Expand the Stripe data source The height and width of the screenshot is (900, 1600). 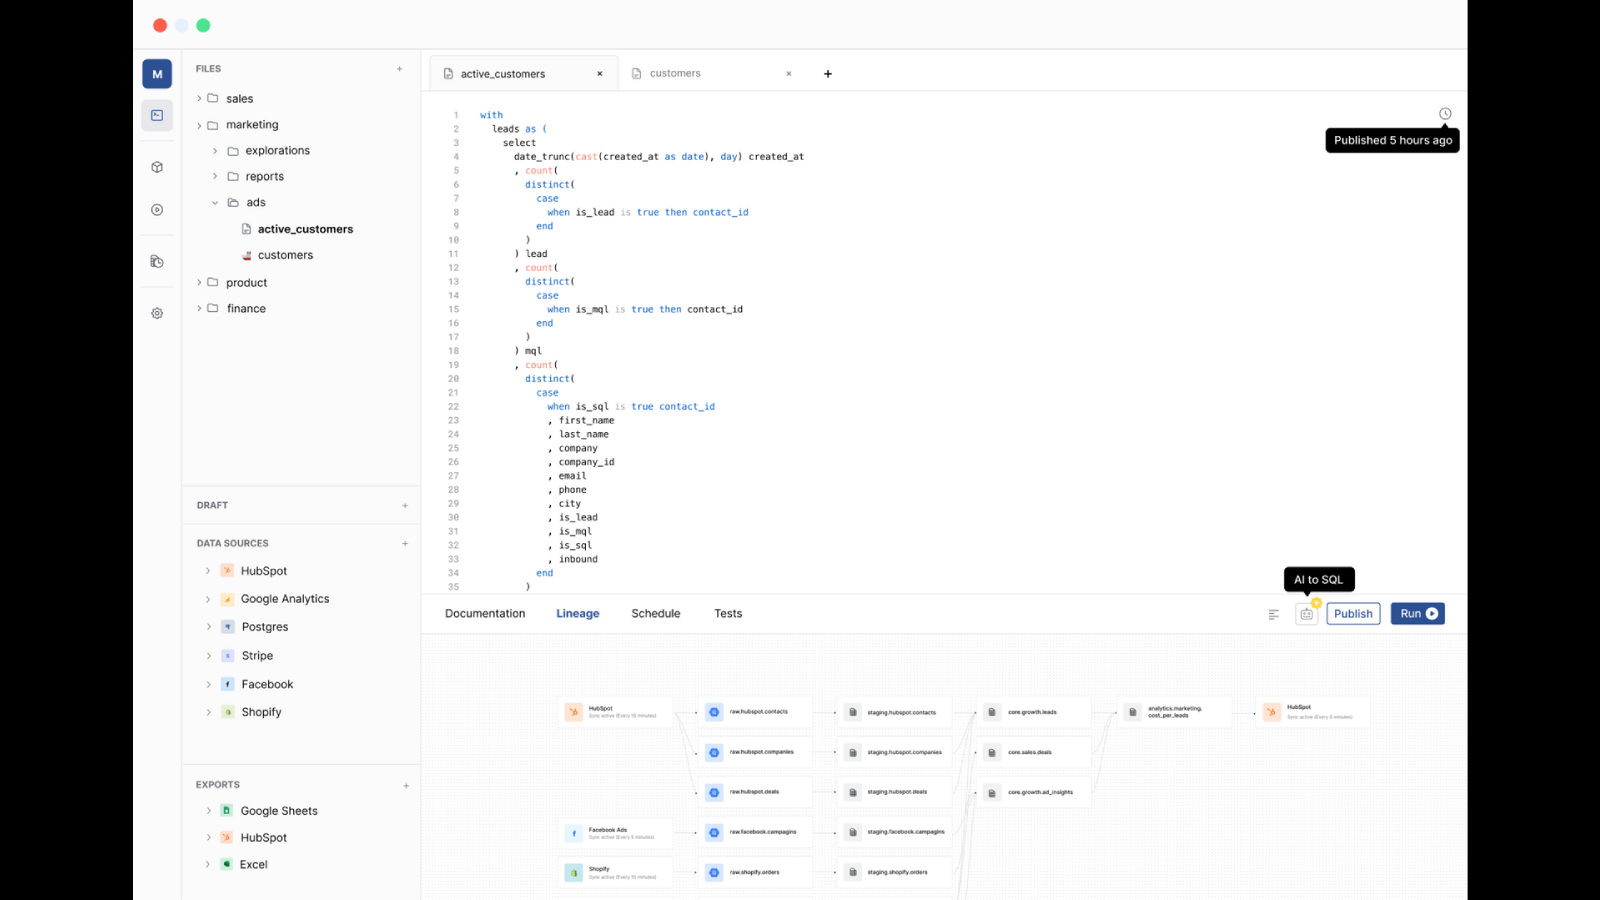coord(208,656)
